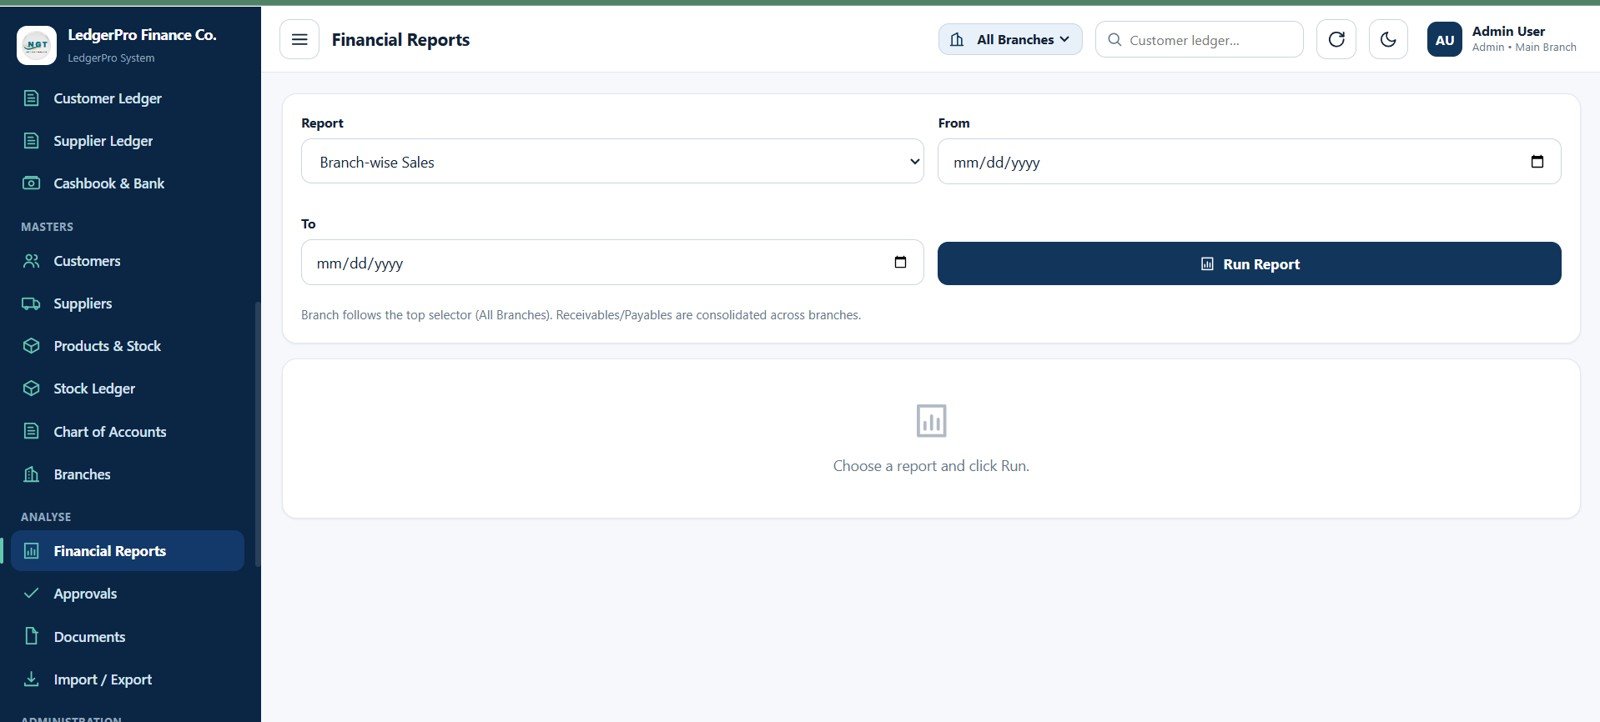Image resolution: width=1600 pixels, height=722 pixels.
Task: Click the building icon in branch selector
Action: click(957, 40)
